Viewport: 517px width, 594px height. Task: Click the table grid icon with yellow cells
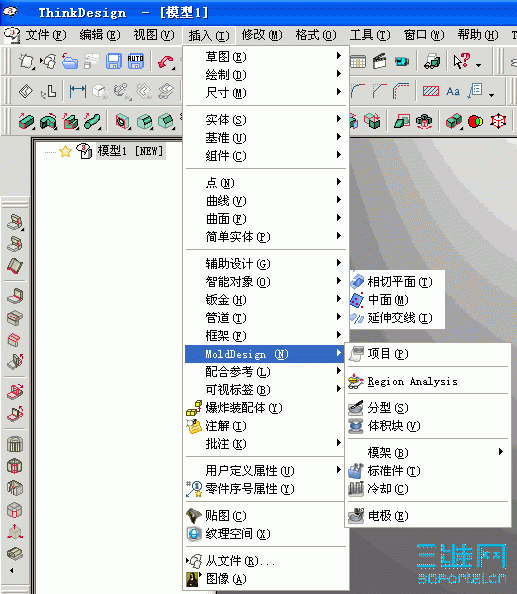click(x=358, y=61)
